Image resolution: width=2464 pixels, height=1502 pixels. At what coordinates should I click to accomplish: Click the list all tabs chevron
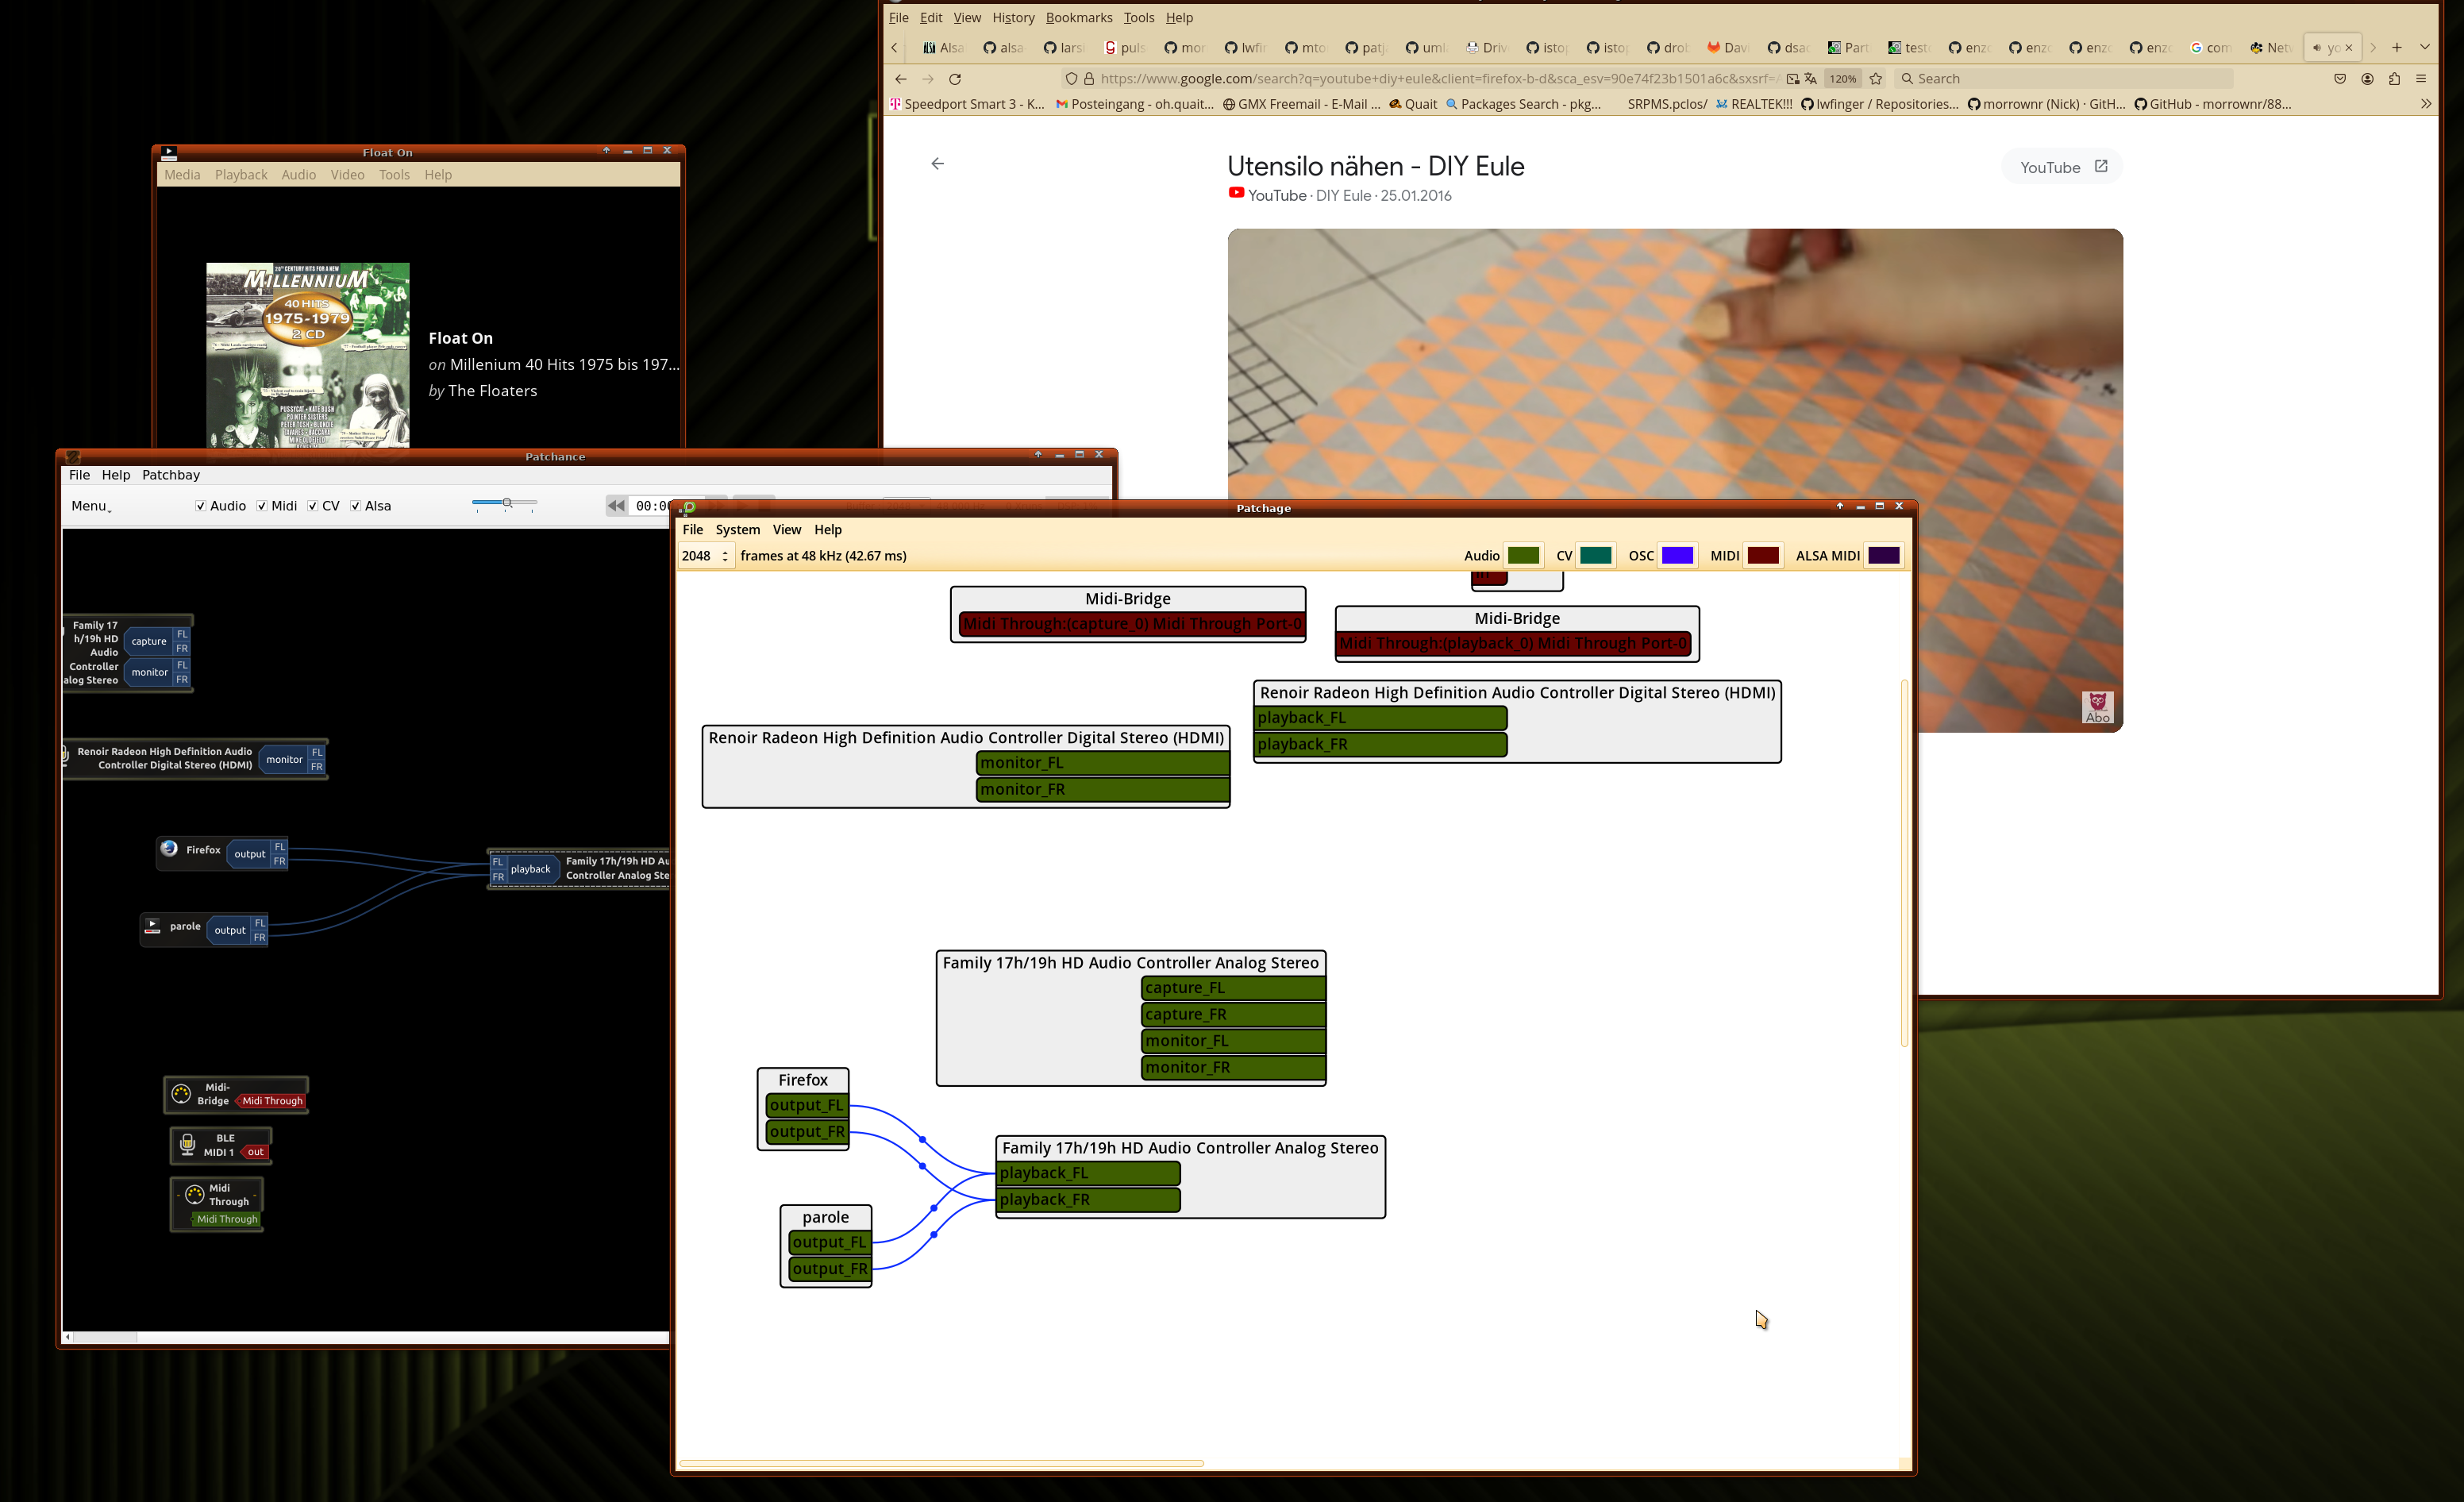(x=2425, y=47)
